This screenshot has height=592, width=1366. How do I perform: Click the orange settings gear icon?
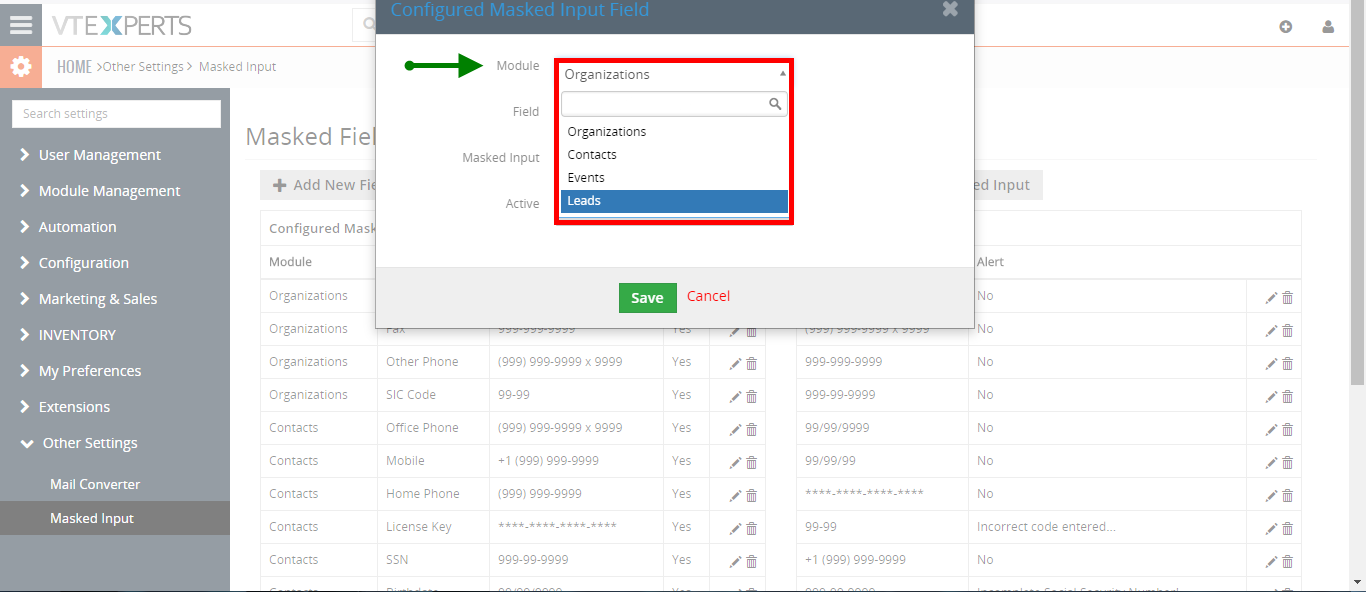pyautogui.click(x=21, y=68)
